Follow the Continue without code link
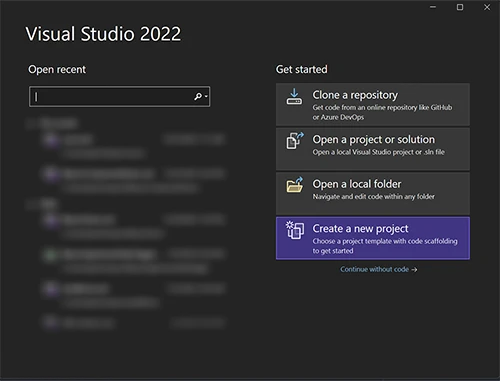Screen dimensions: 500x381 tap(378, 269)
